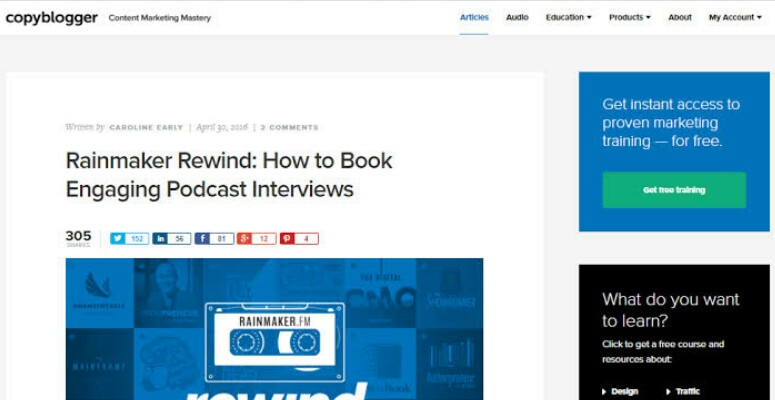The width and height of the screenshot is (775, 400).
Task: Open the 2 Comments link
Action: (289, 128)
